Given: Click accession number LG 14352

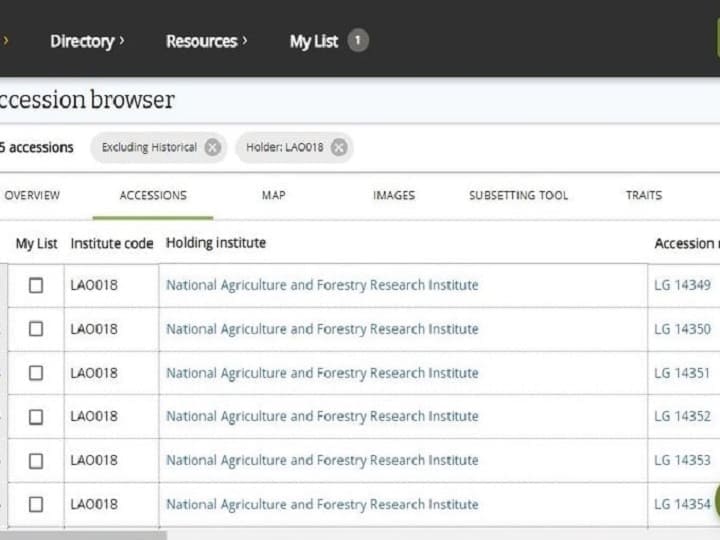Looking at the screenshot, I should tap(682, 417).
